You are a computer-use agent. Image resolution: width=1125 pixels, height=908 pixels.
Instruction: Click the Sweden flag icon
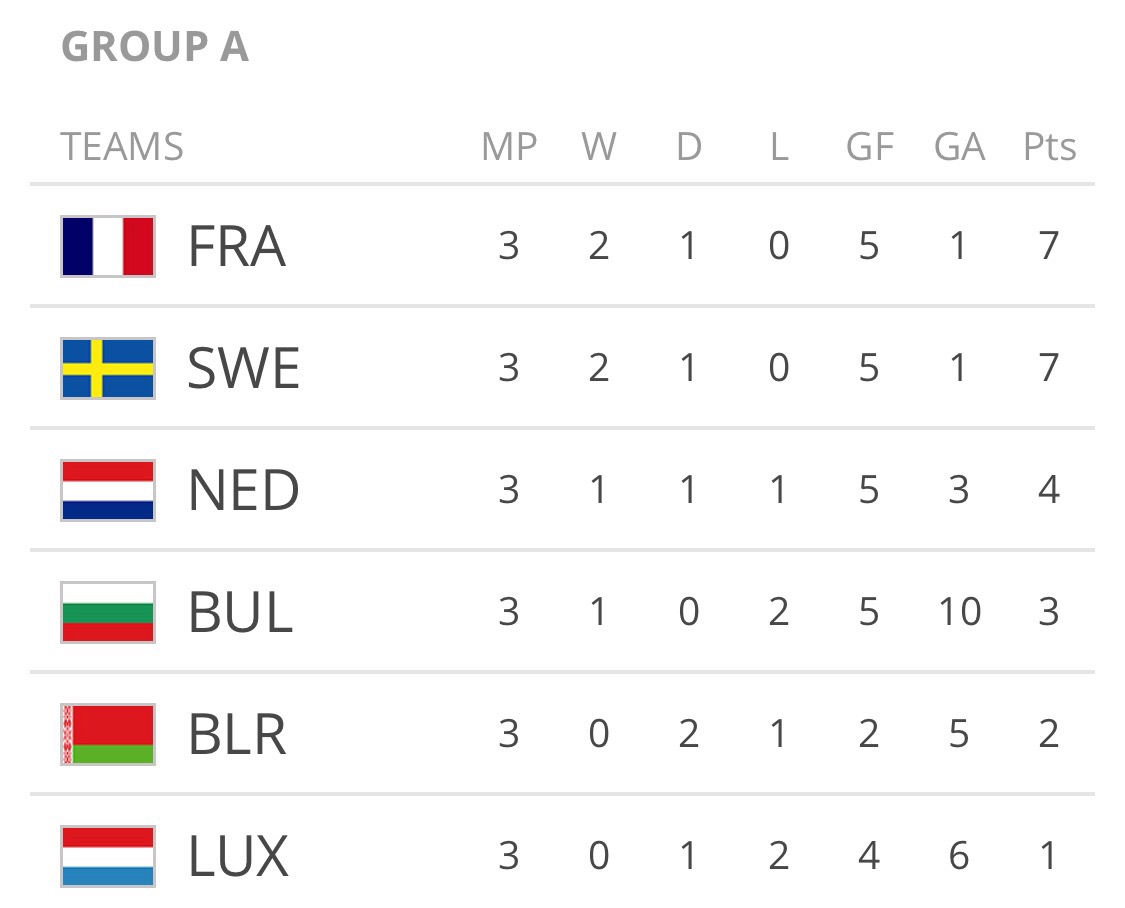tap(108, 369)
